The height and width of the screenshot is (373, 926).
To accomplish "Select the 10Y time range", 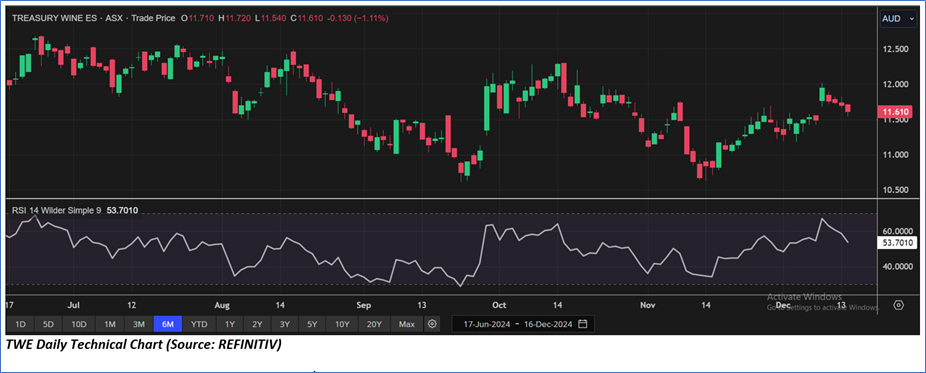I will 343,324.
